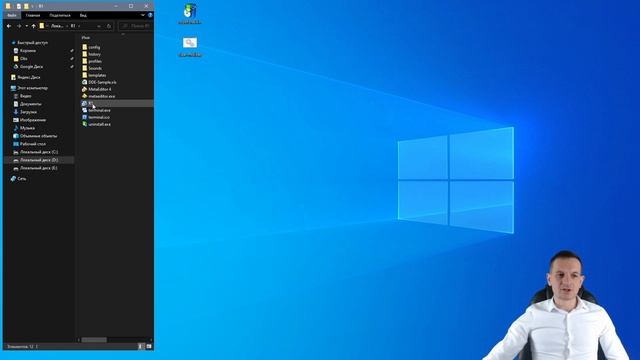The height and width of the screenshot is (360, 640).
Task: Open the history folder
Action: click(x=94, y=54)
